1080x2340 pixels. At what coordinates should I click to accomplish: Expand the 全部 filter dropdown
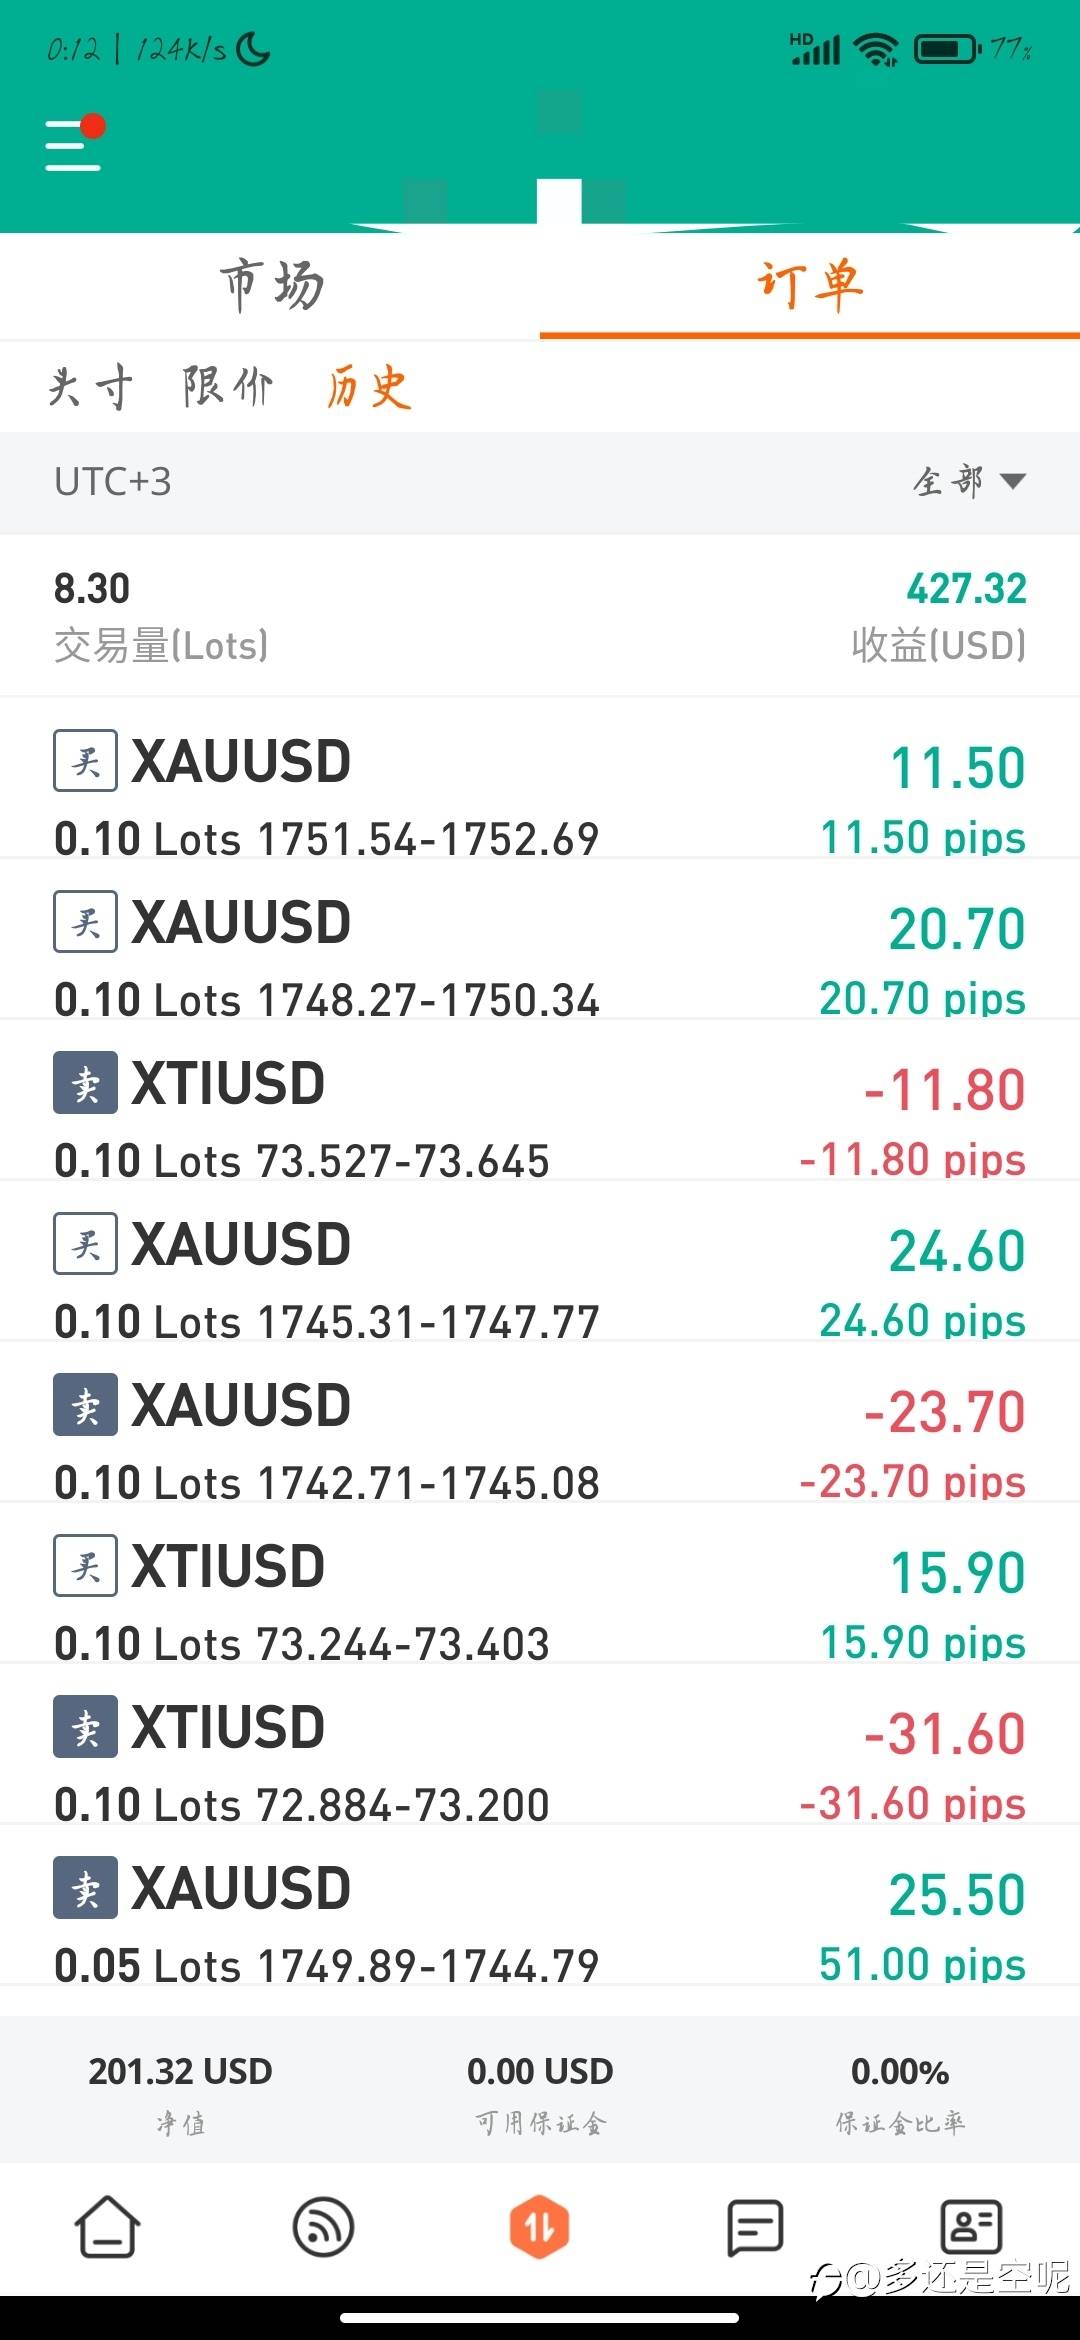coord(969,482)
